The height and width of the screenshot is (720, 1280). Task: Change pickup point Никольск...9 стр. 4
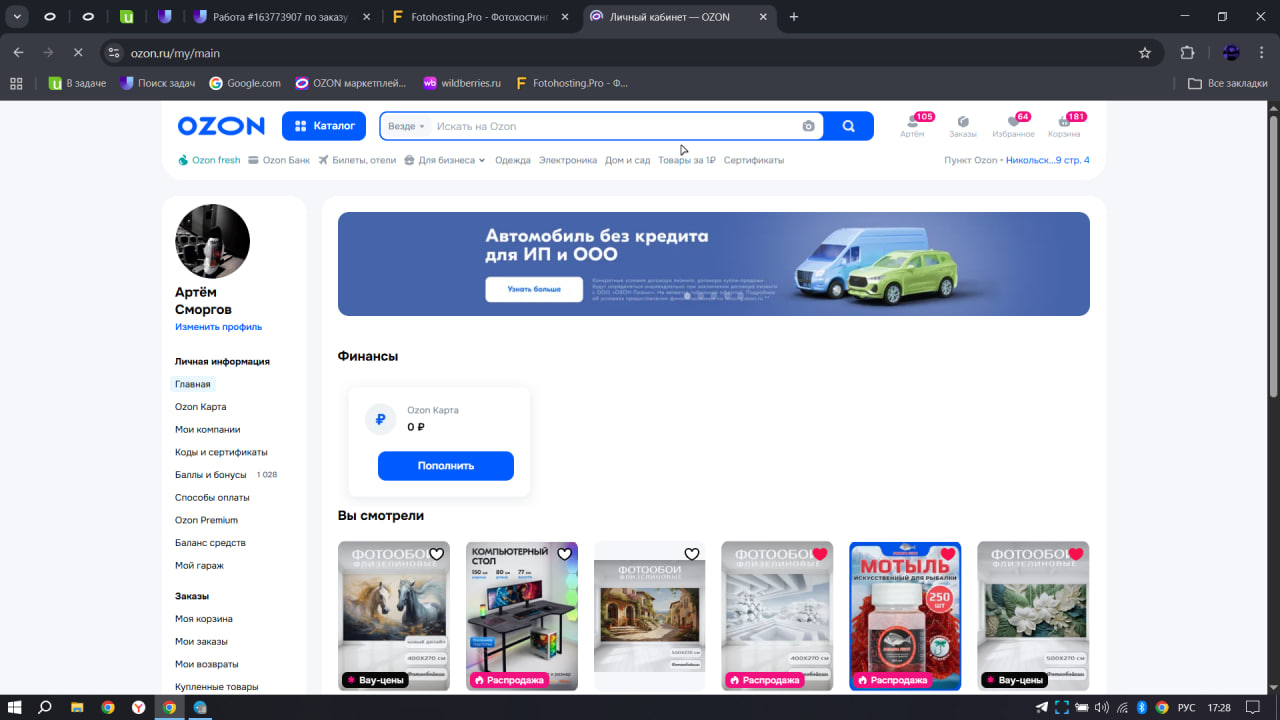pyautogui.click(x=1048, y=160)
